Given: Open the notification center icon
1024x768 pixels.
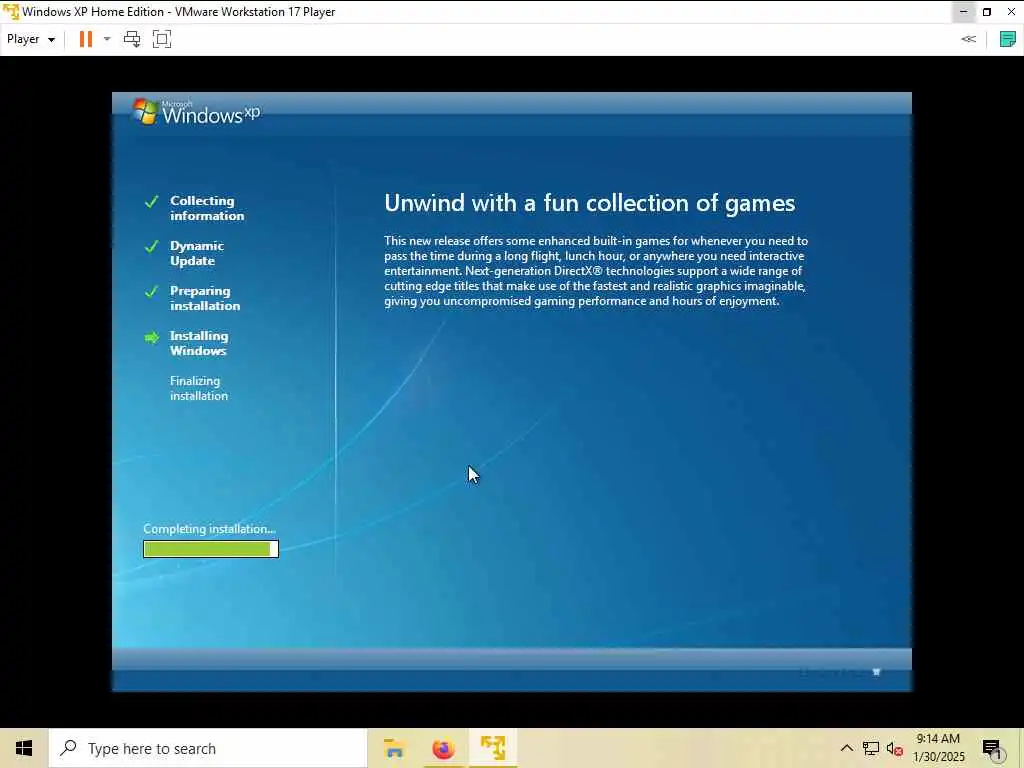Looking at the screenshot, I should tap(992, 749).
